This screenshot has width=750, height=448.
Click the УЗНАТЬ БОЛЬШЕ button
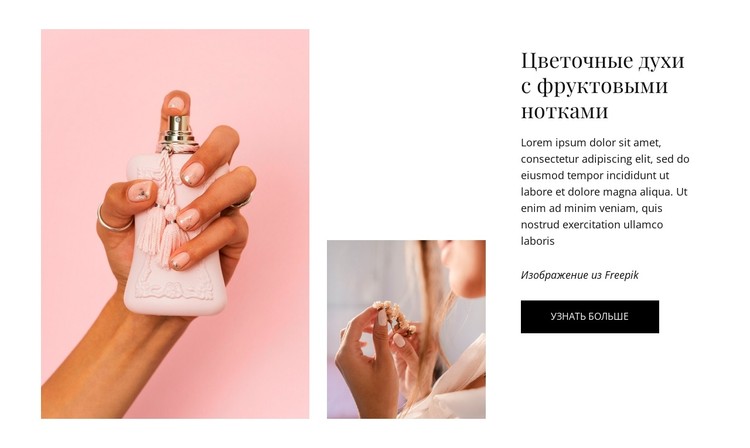point(589,317)
